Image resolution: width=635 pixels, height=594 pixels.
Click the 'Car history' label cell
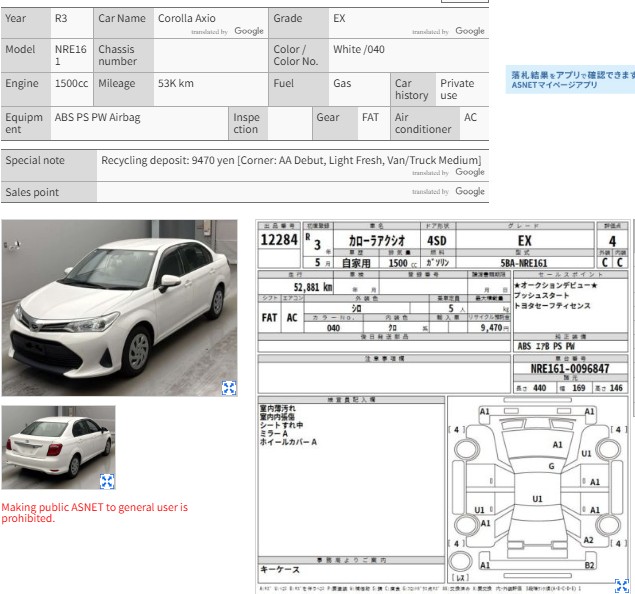click(411, 89)
